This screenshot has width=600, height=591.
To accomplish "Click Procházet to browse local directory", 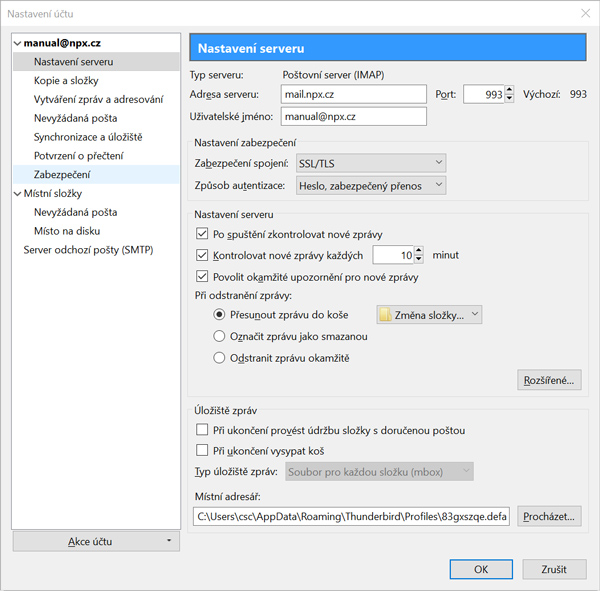I will tap(549, 517).
